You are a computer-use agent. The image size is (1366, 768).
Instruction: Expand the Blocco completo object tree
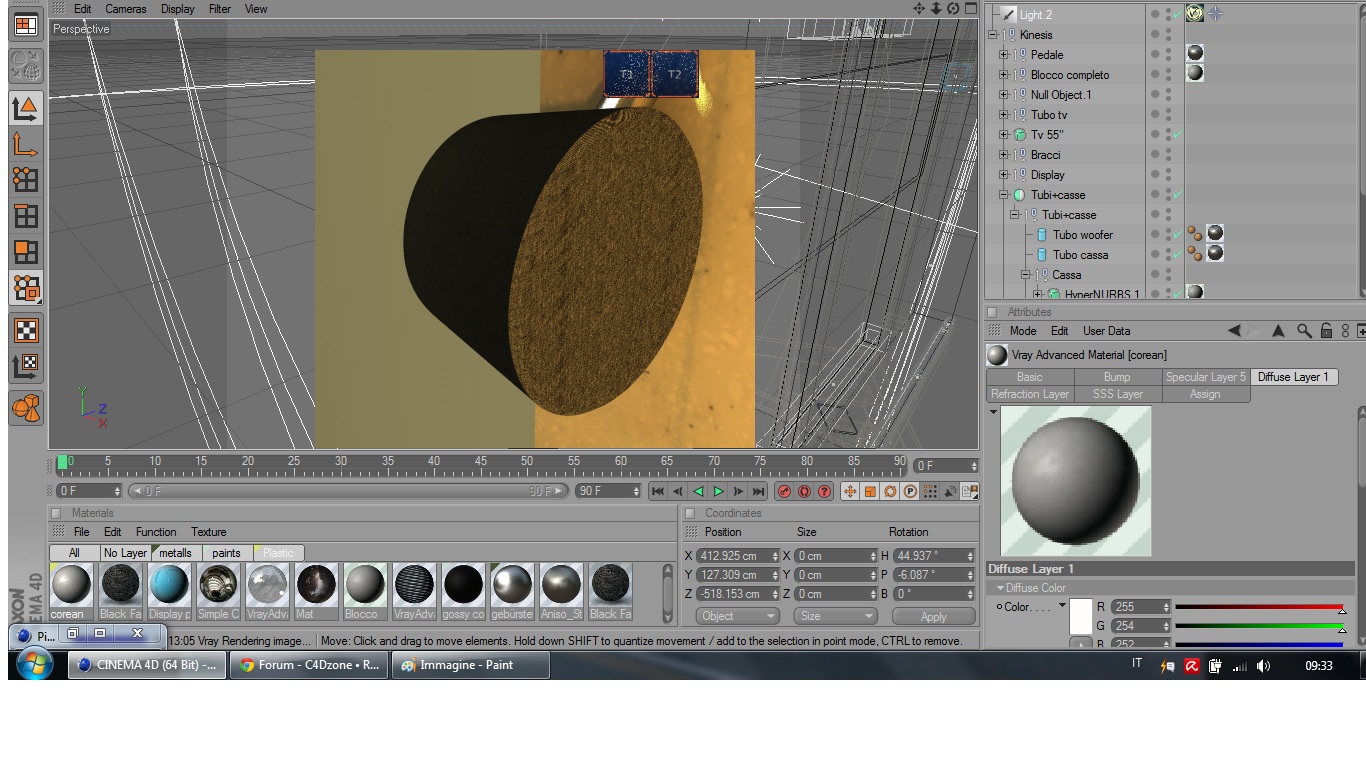click(x=1004, y=75)
